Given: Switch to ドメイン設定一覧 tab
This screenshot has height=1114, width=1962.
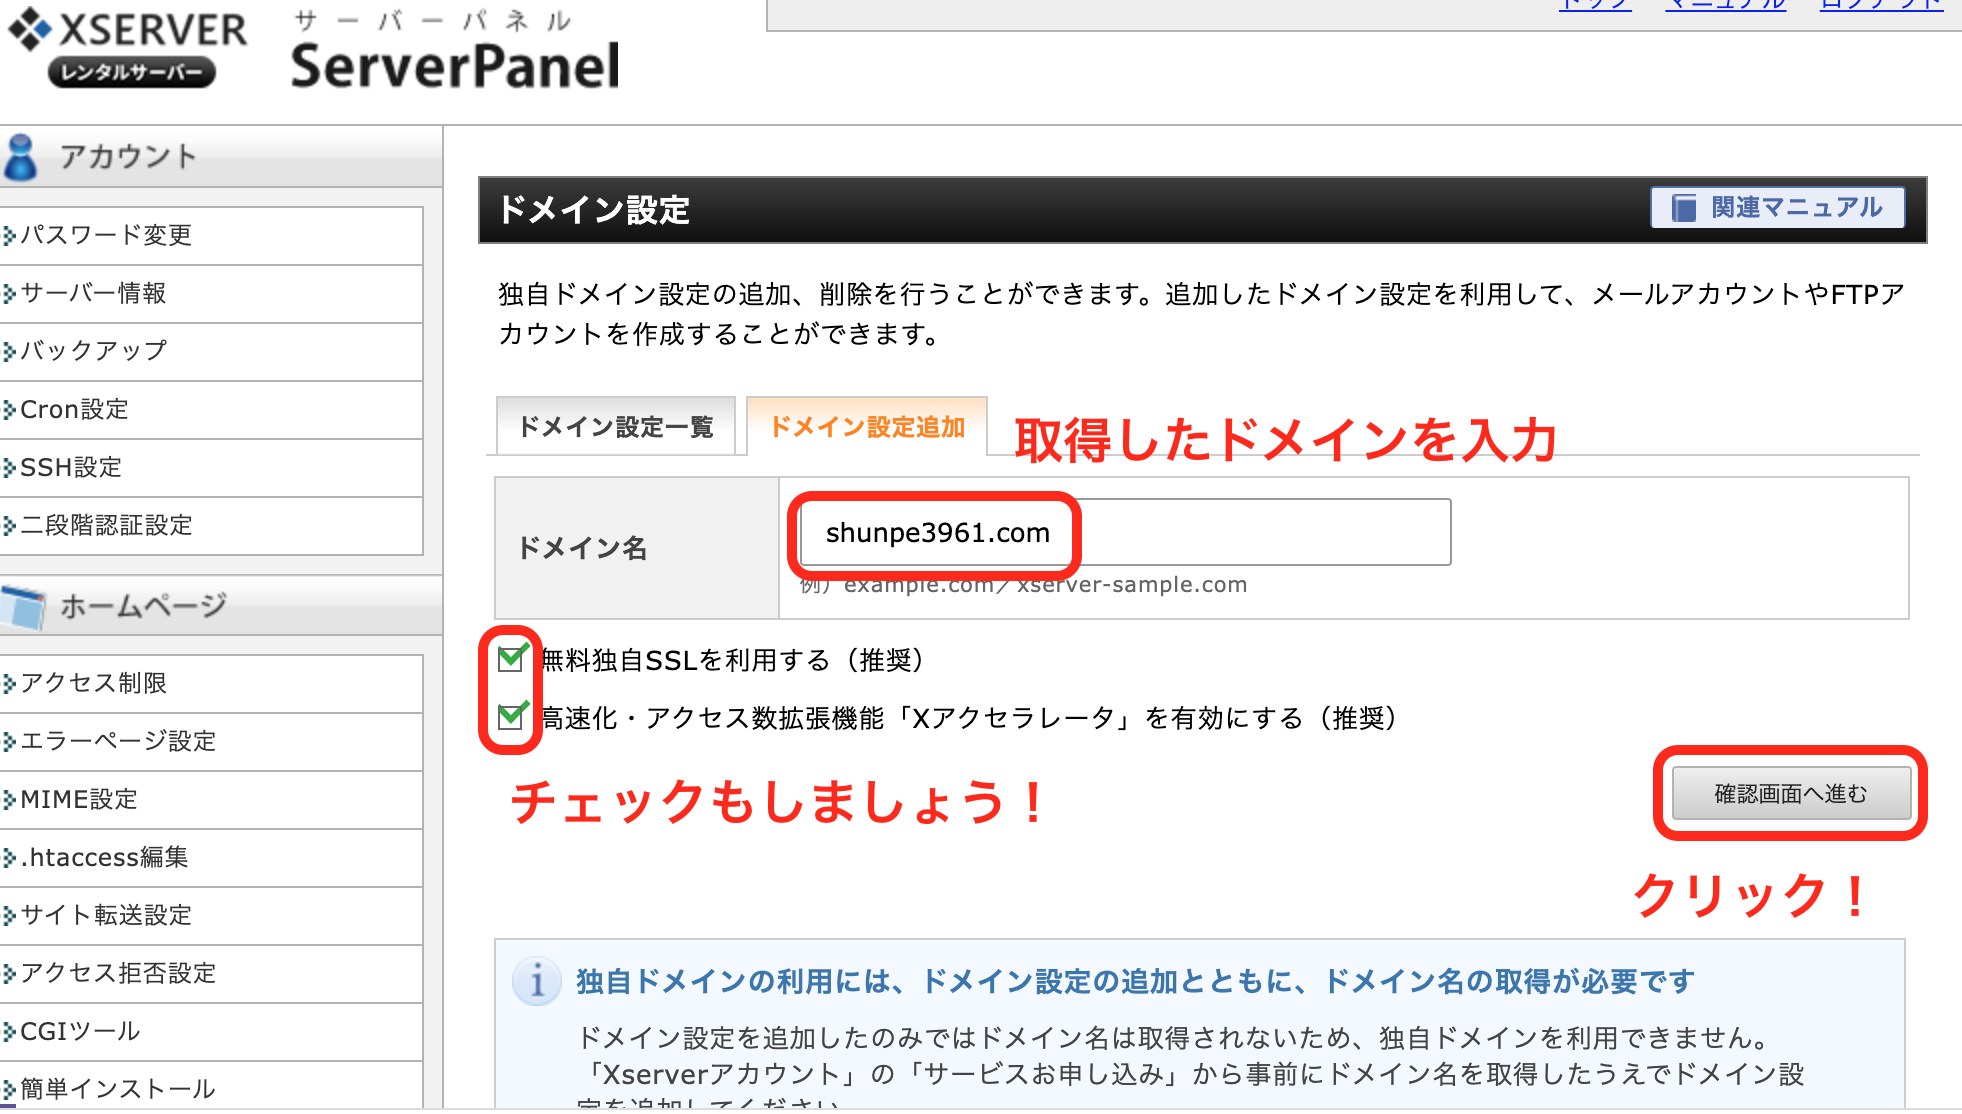Looking at the screenshot, I should click(x=616, y=427).
